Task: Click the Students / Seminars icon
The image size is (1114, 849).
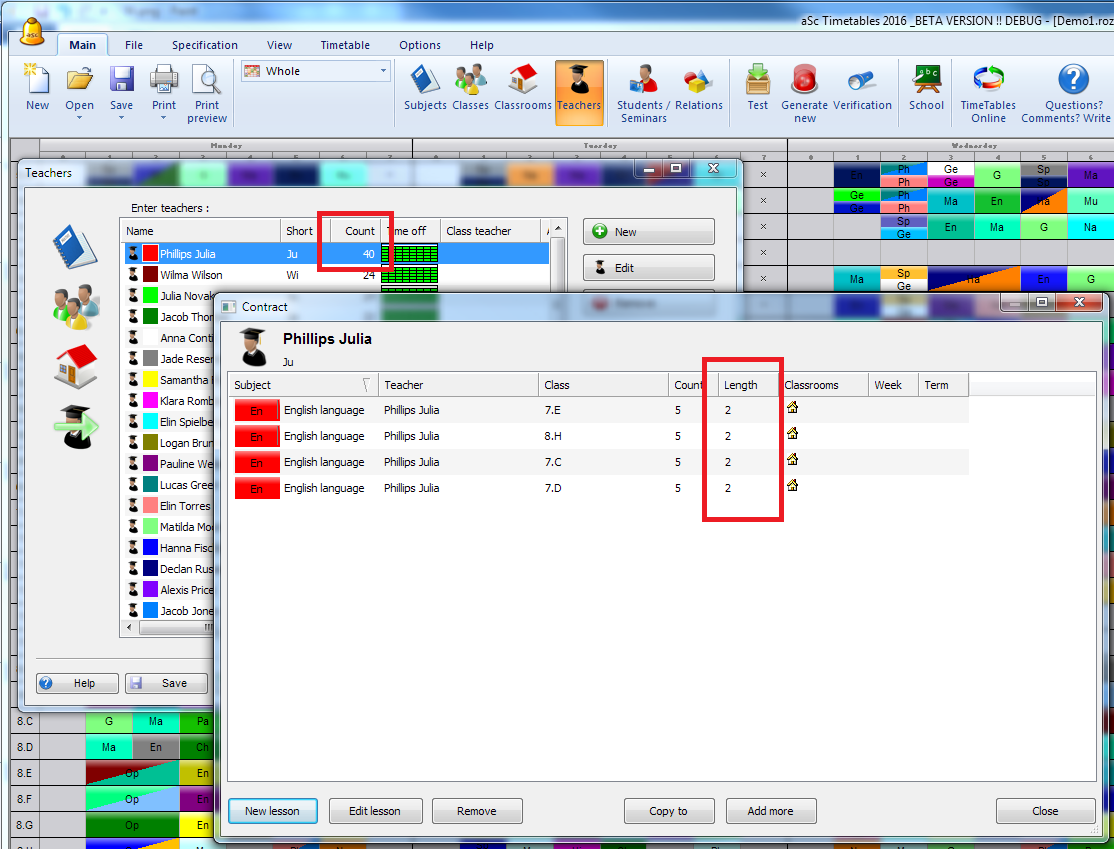Action: [x=643, y=93]
